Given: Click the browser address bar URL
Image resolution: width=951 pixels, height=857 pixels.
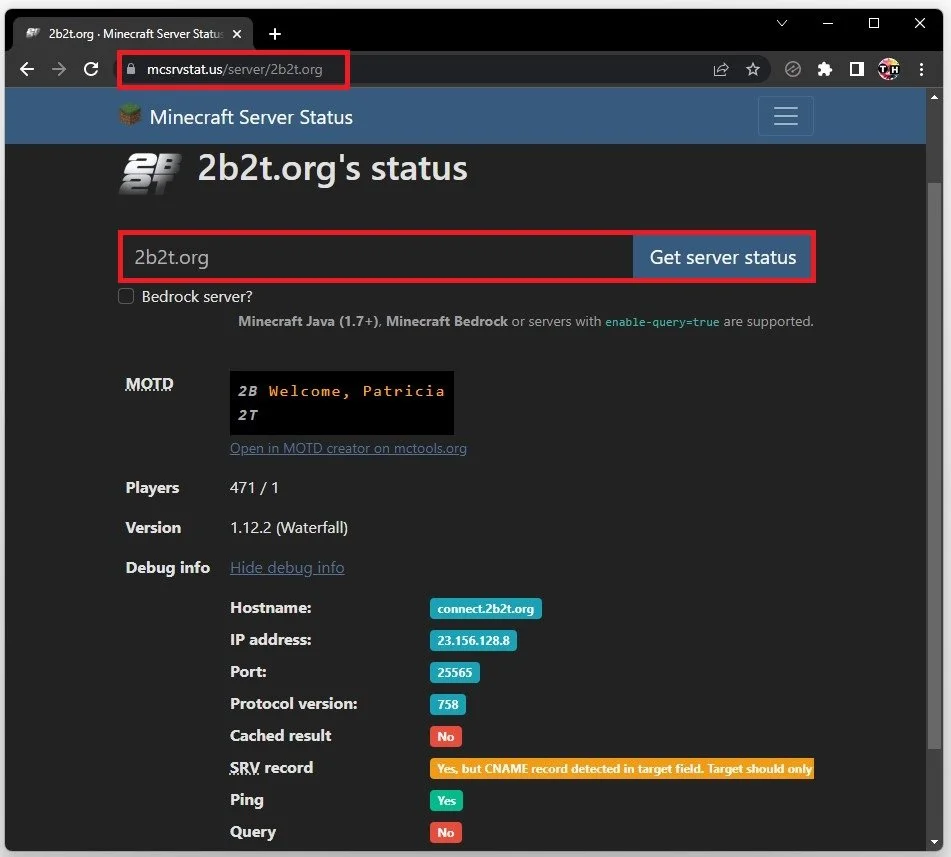Looking at the screenshot, I should coord(234,69).
